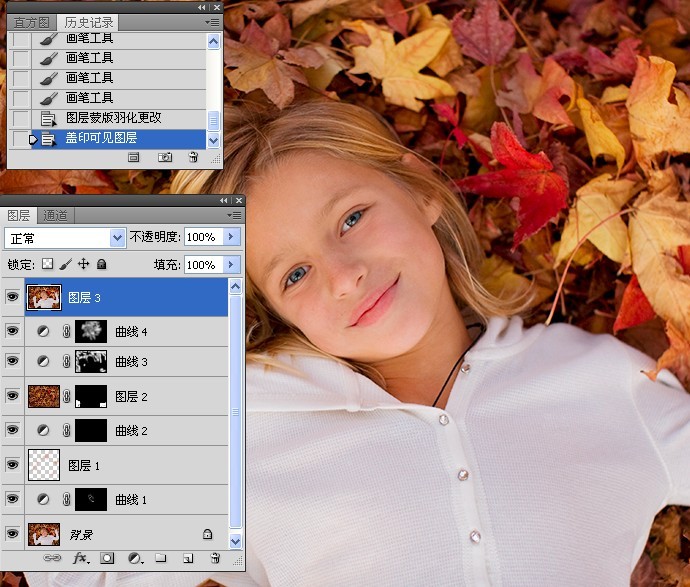The width and height of the screenshot is (690, 587).
Task: Collapse the History panel to icons
Action: pyautogui.click(x=202, y=7)
